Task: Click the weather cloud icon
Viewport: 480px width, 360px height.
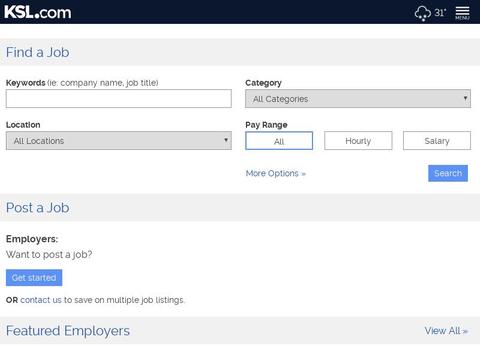Action: [422, 13]
